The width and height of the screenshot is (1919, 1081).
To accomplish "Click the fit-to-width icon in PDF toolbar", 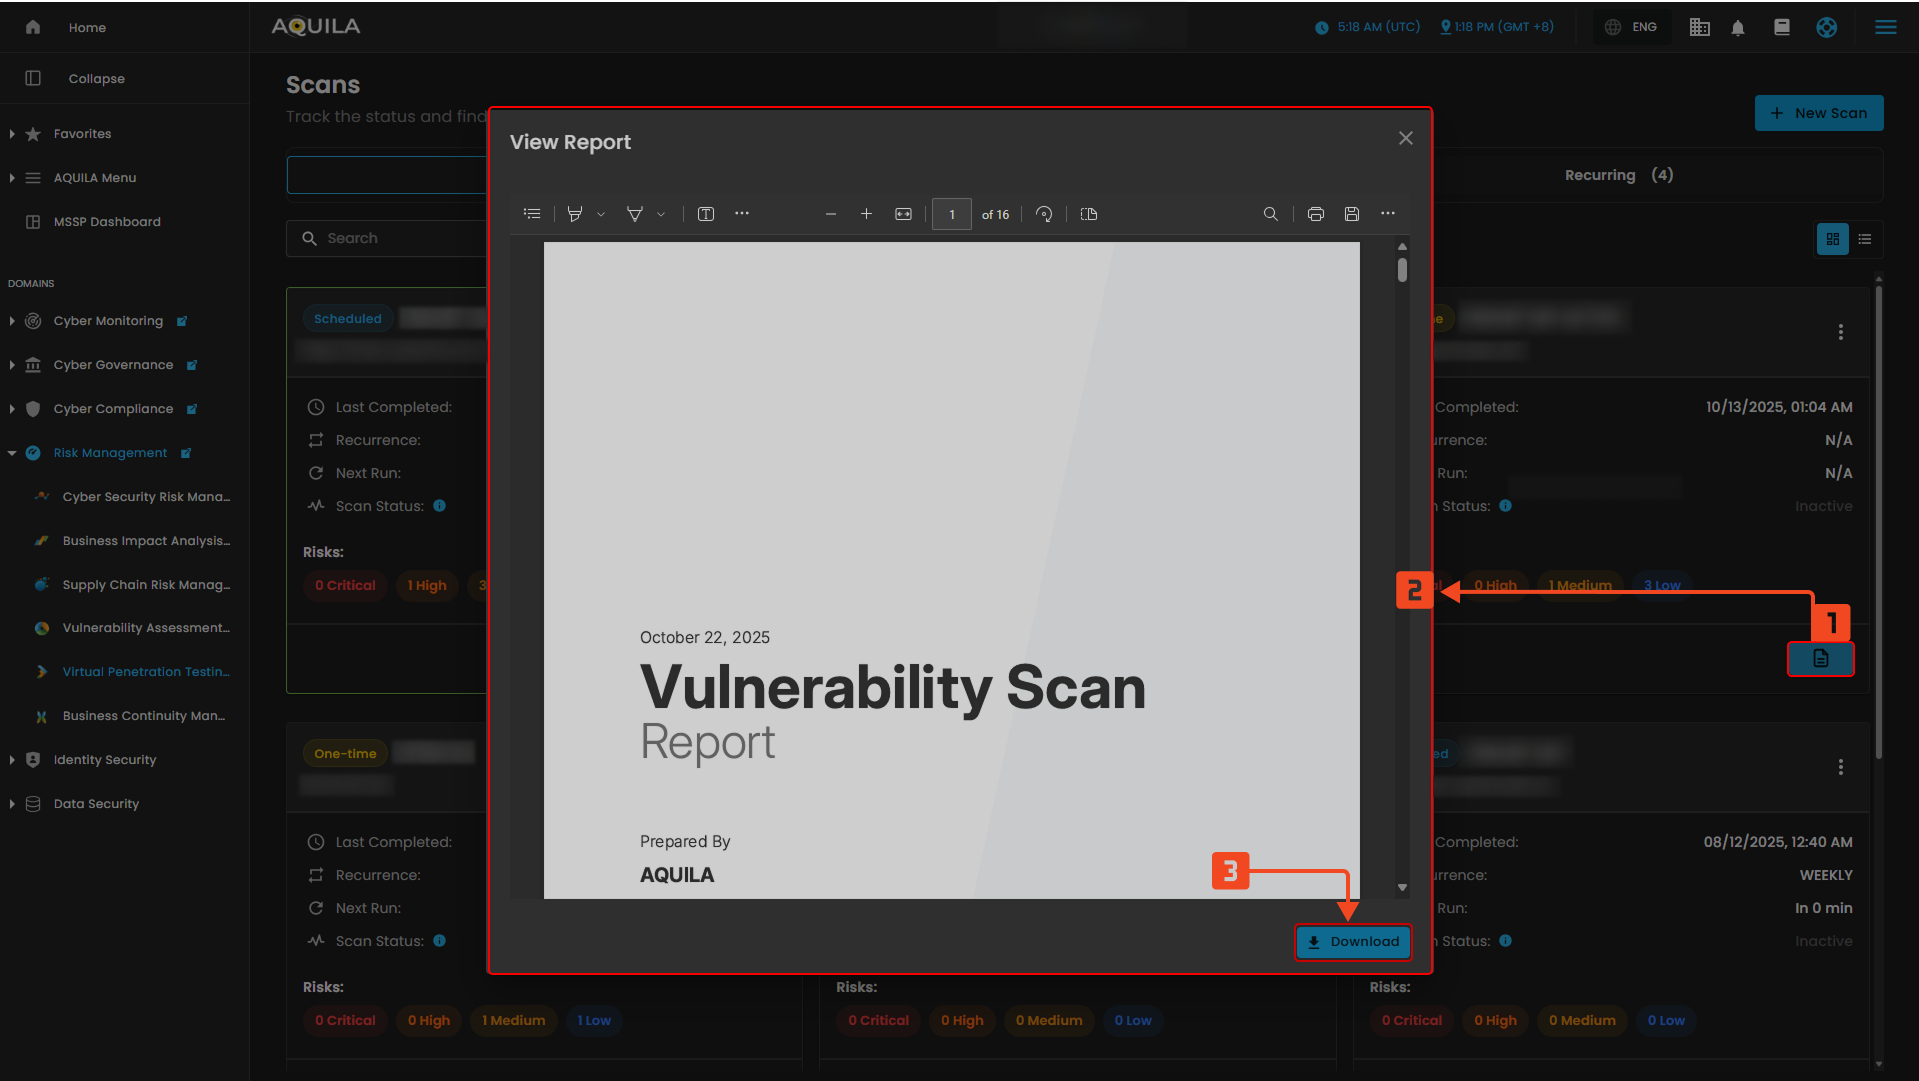I will (903, 214).
